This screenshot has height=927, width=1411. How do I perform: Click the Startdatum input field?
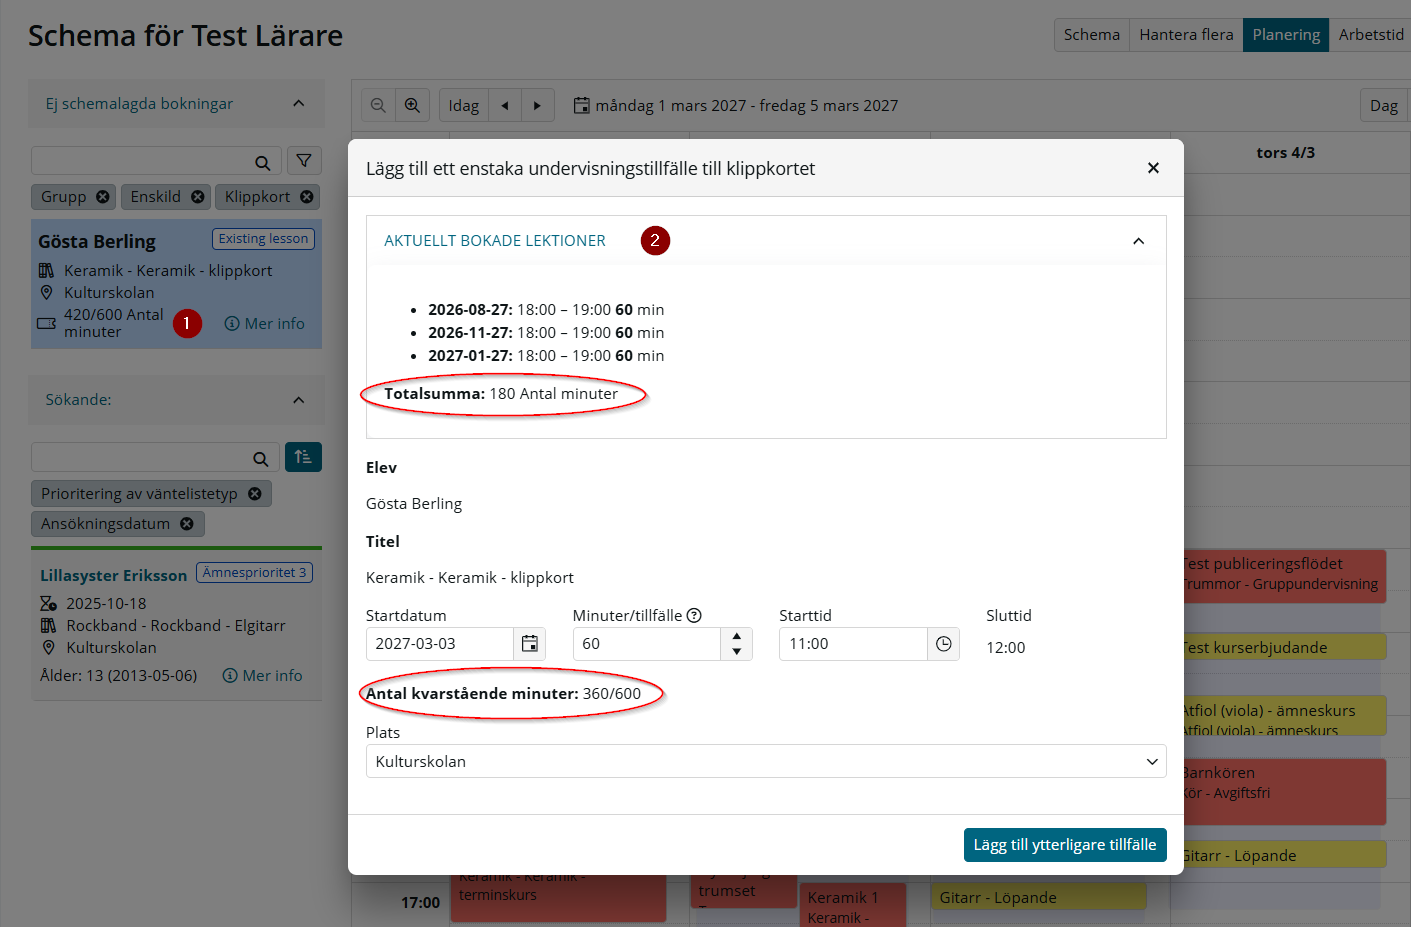click(440, 644)
